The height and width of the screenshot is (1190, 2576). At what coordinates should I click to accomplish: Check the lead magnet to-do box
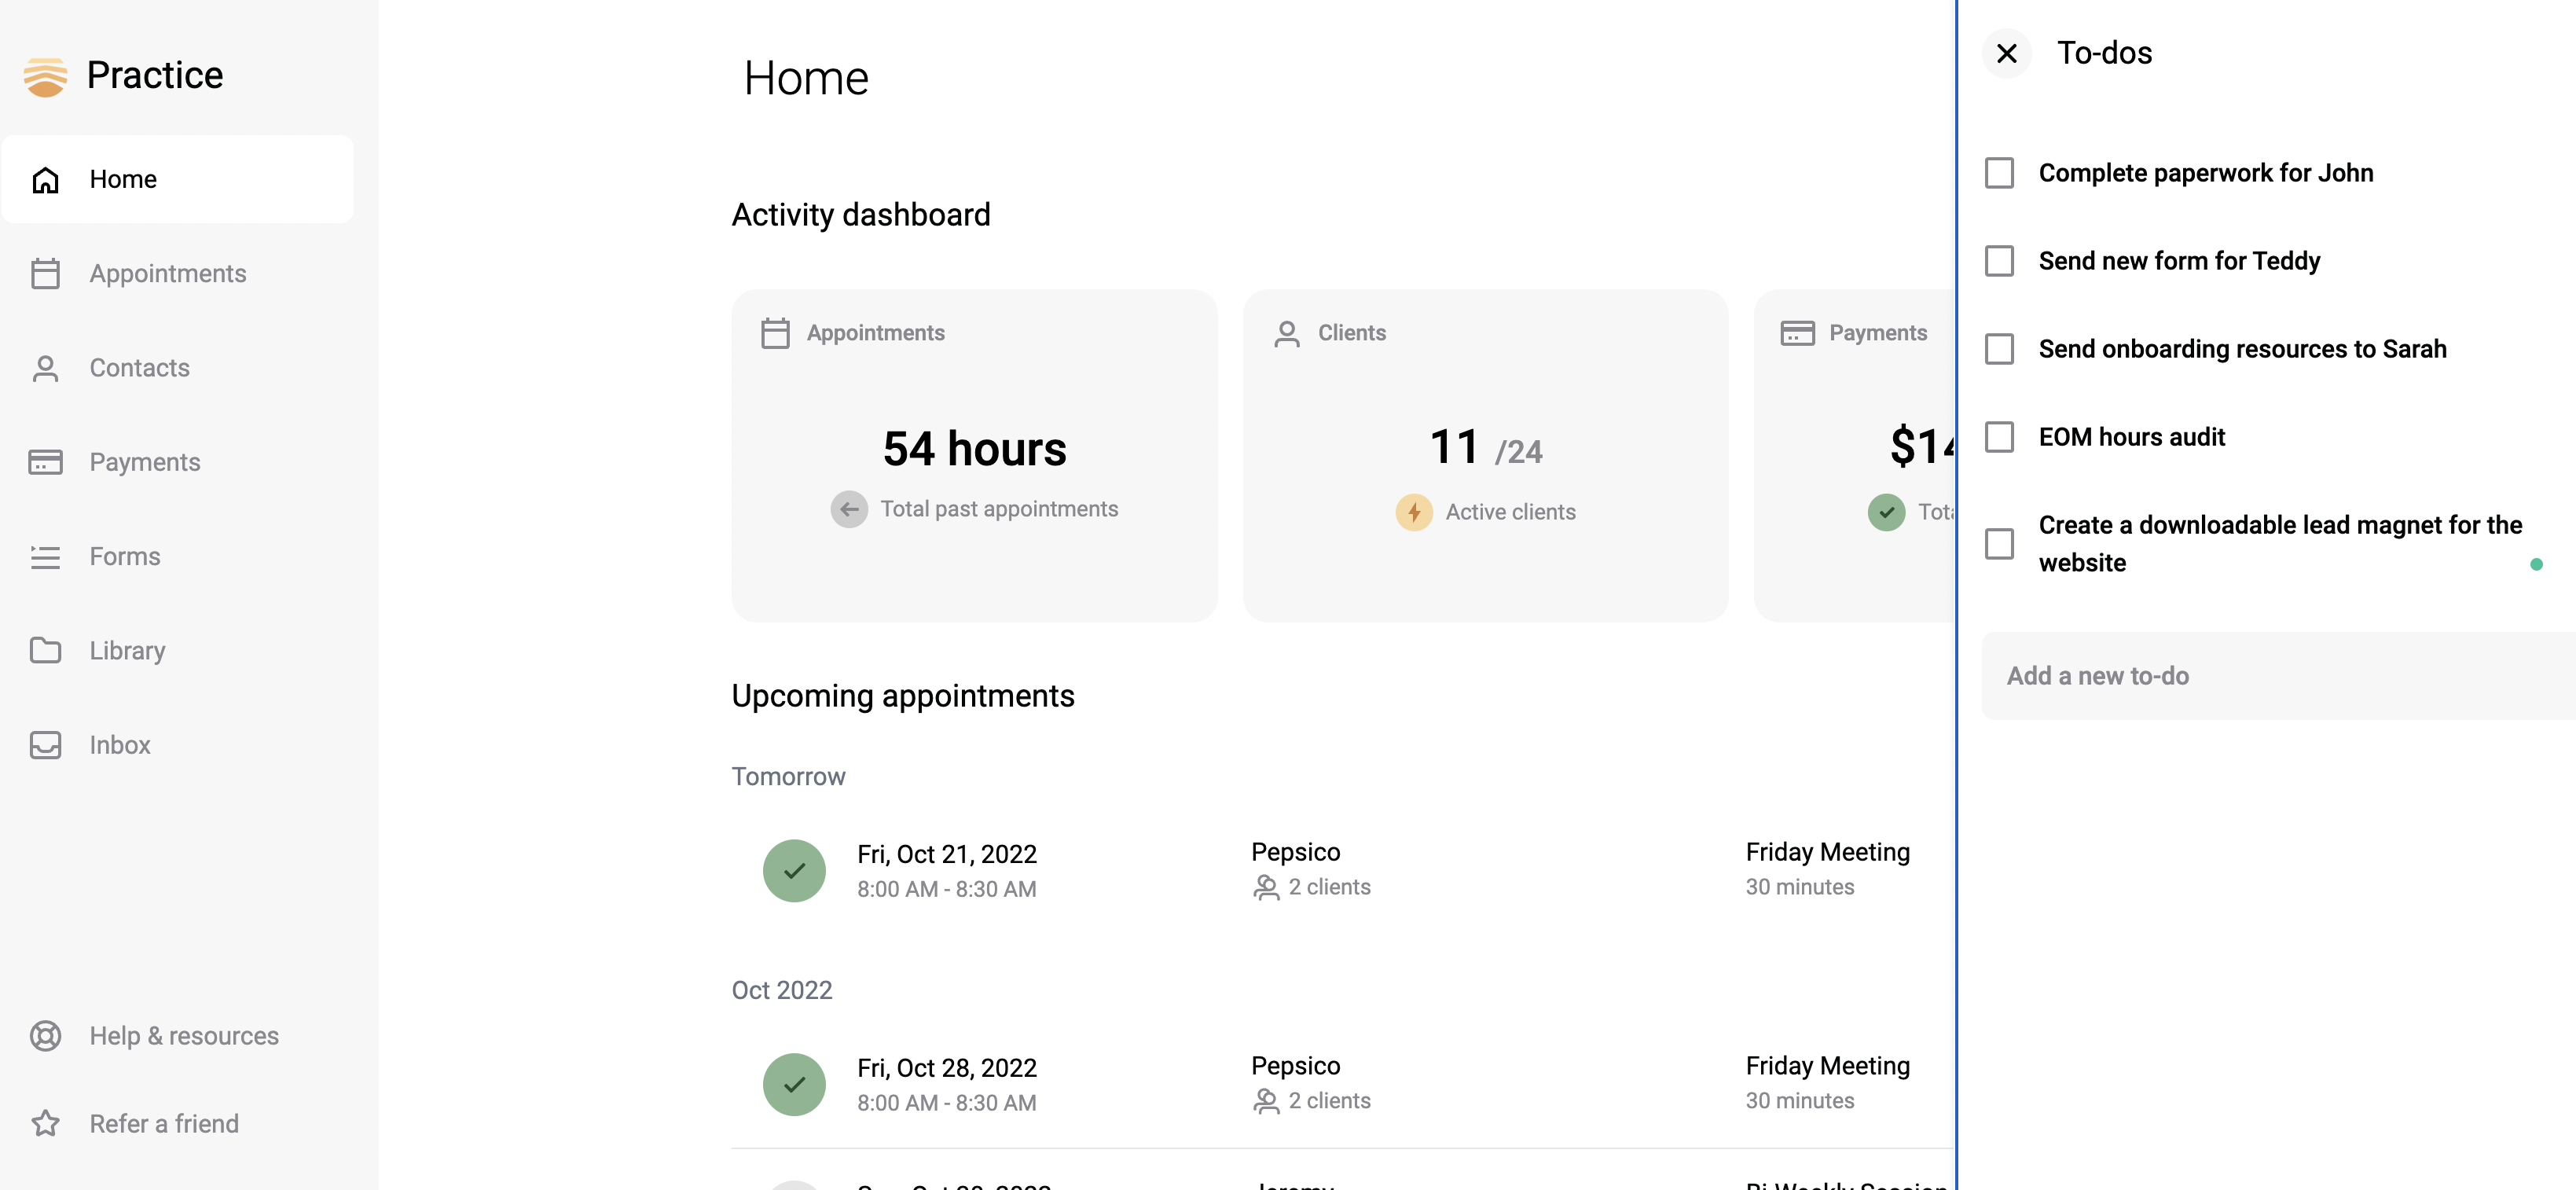pos(1999,544)
